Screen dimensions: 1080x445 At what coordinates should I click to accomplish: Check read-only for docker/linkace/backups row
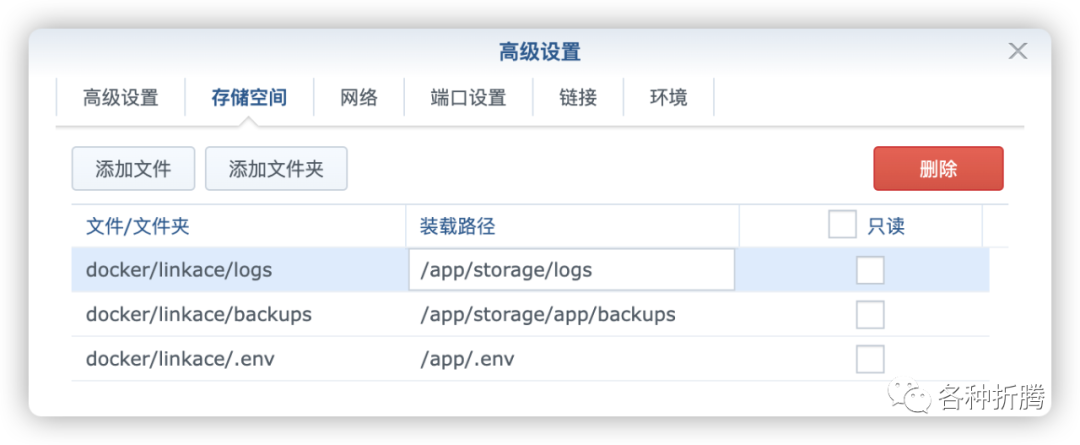point(870,315)
